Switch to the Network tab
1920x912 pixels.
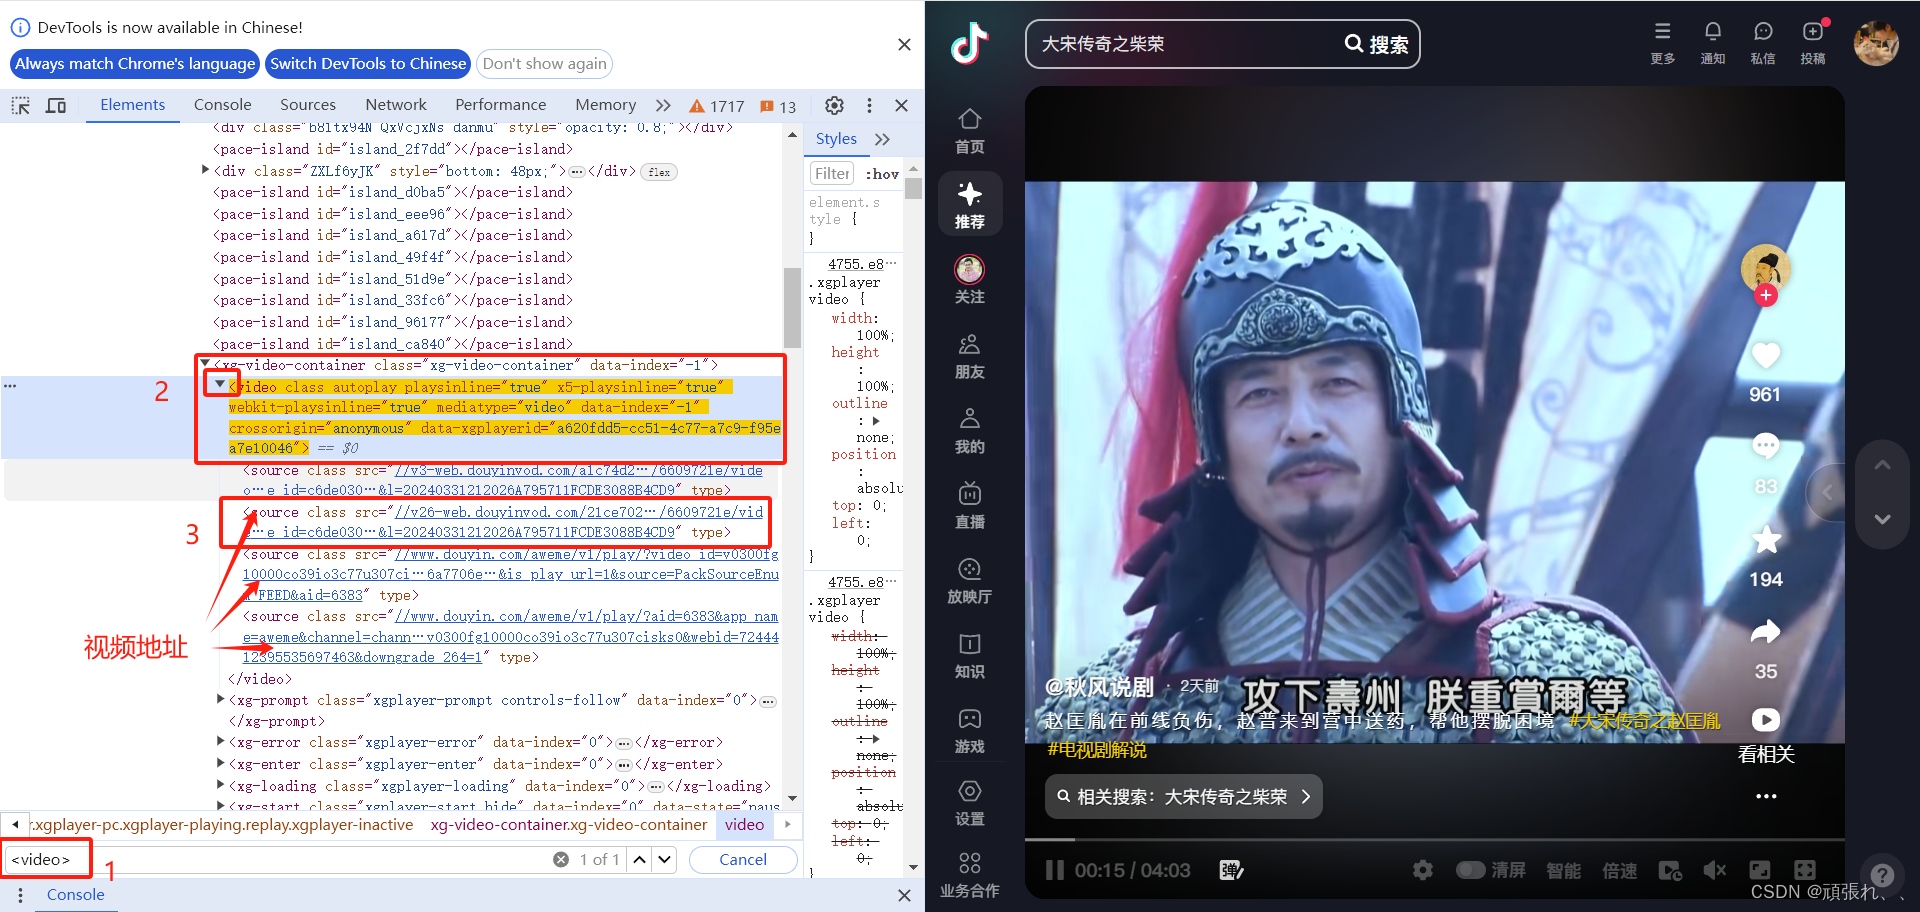[x=396, y=105]
